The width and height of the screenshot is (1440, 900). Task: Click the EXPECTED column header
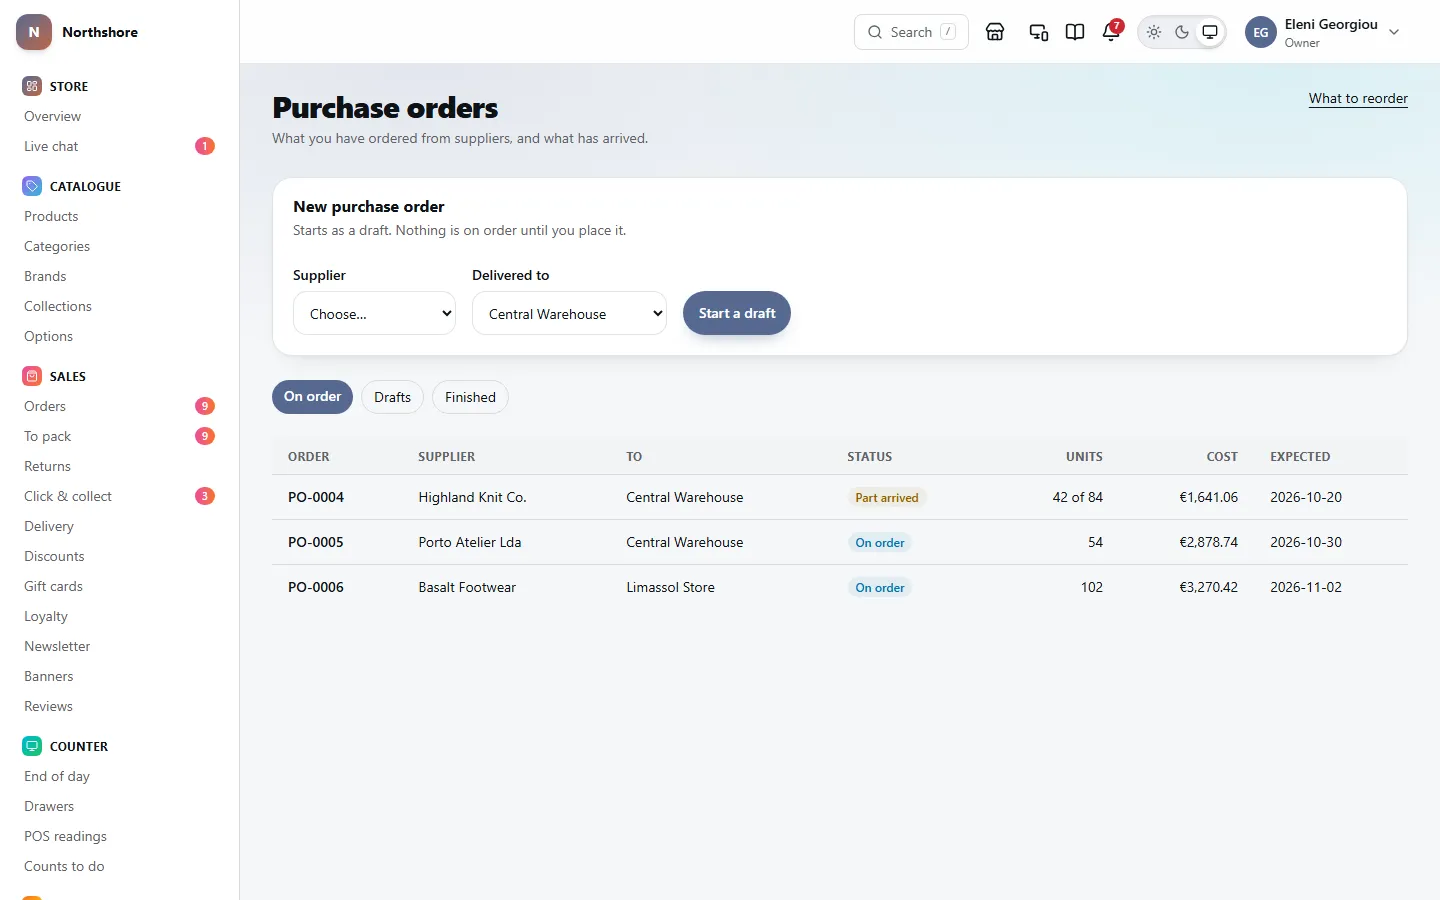(x=1300, y=456)
